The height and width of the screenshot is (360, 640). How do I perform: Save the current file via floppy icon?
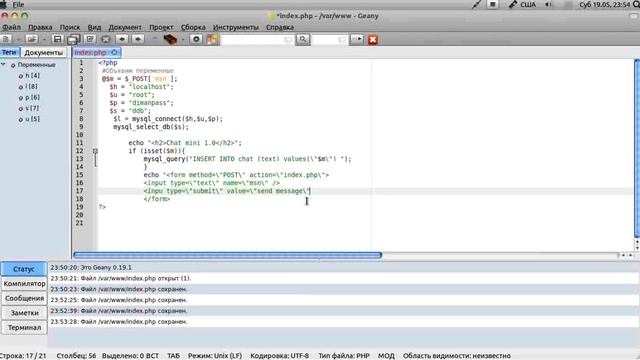(58, 39)
